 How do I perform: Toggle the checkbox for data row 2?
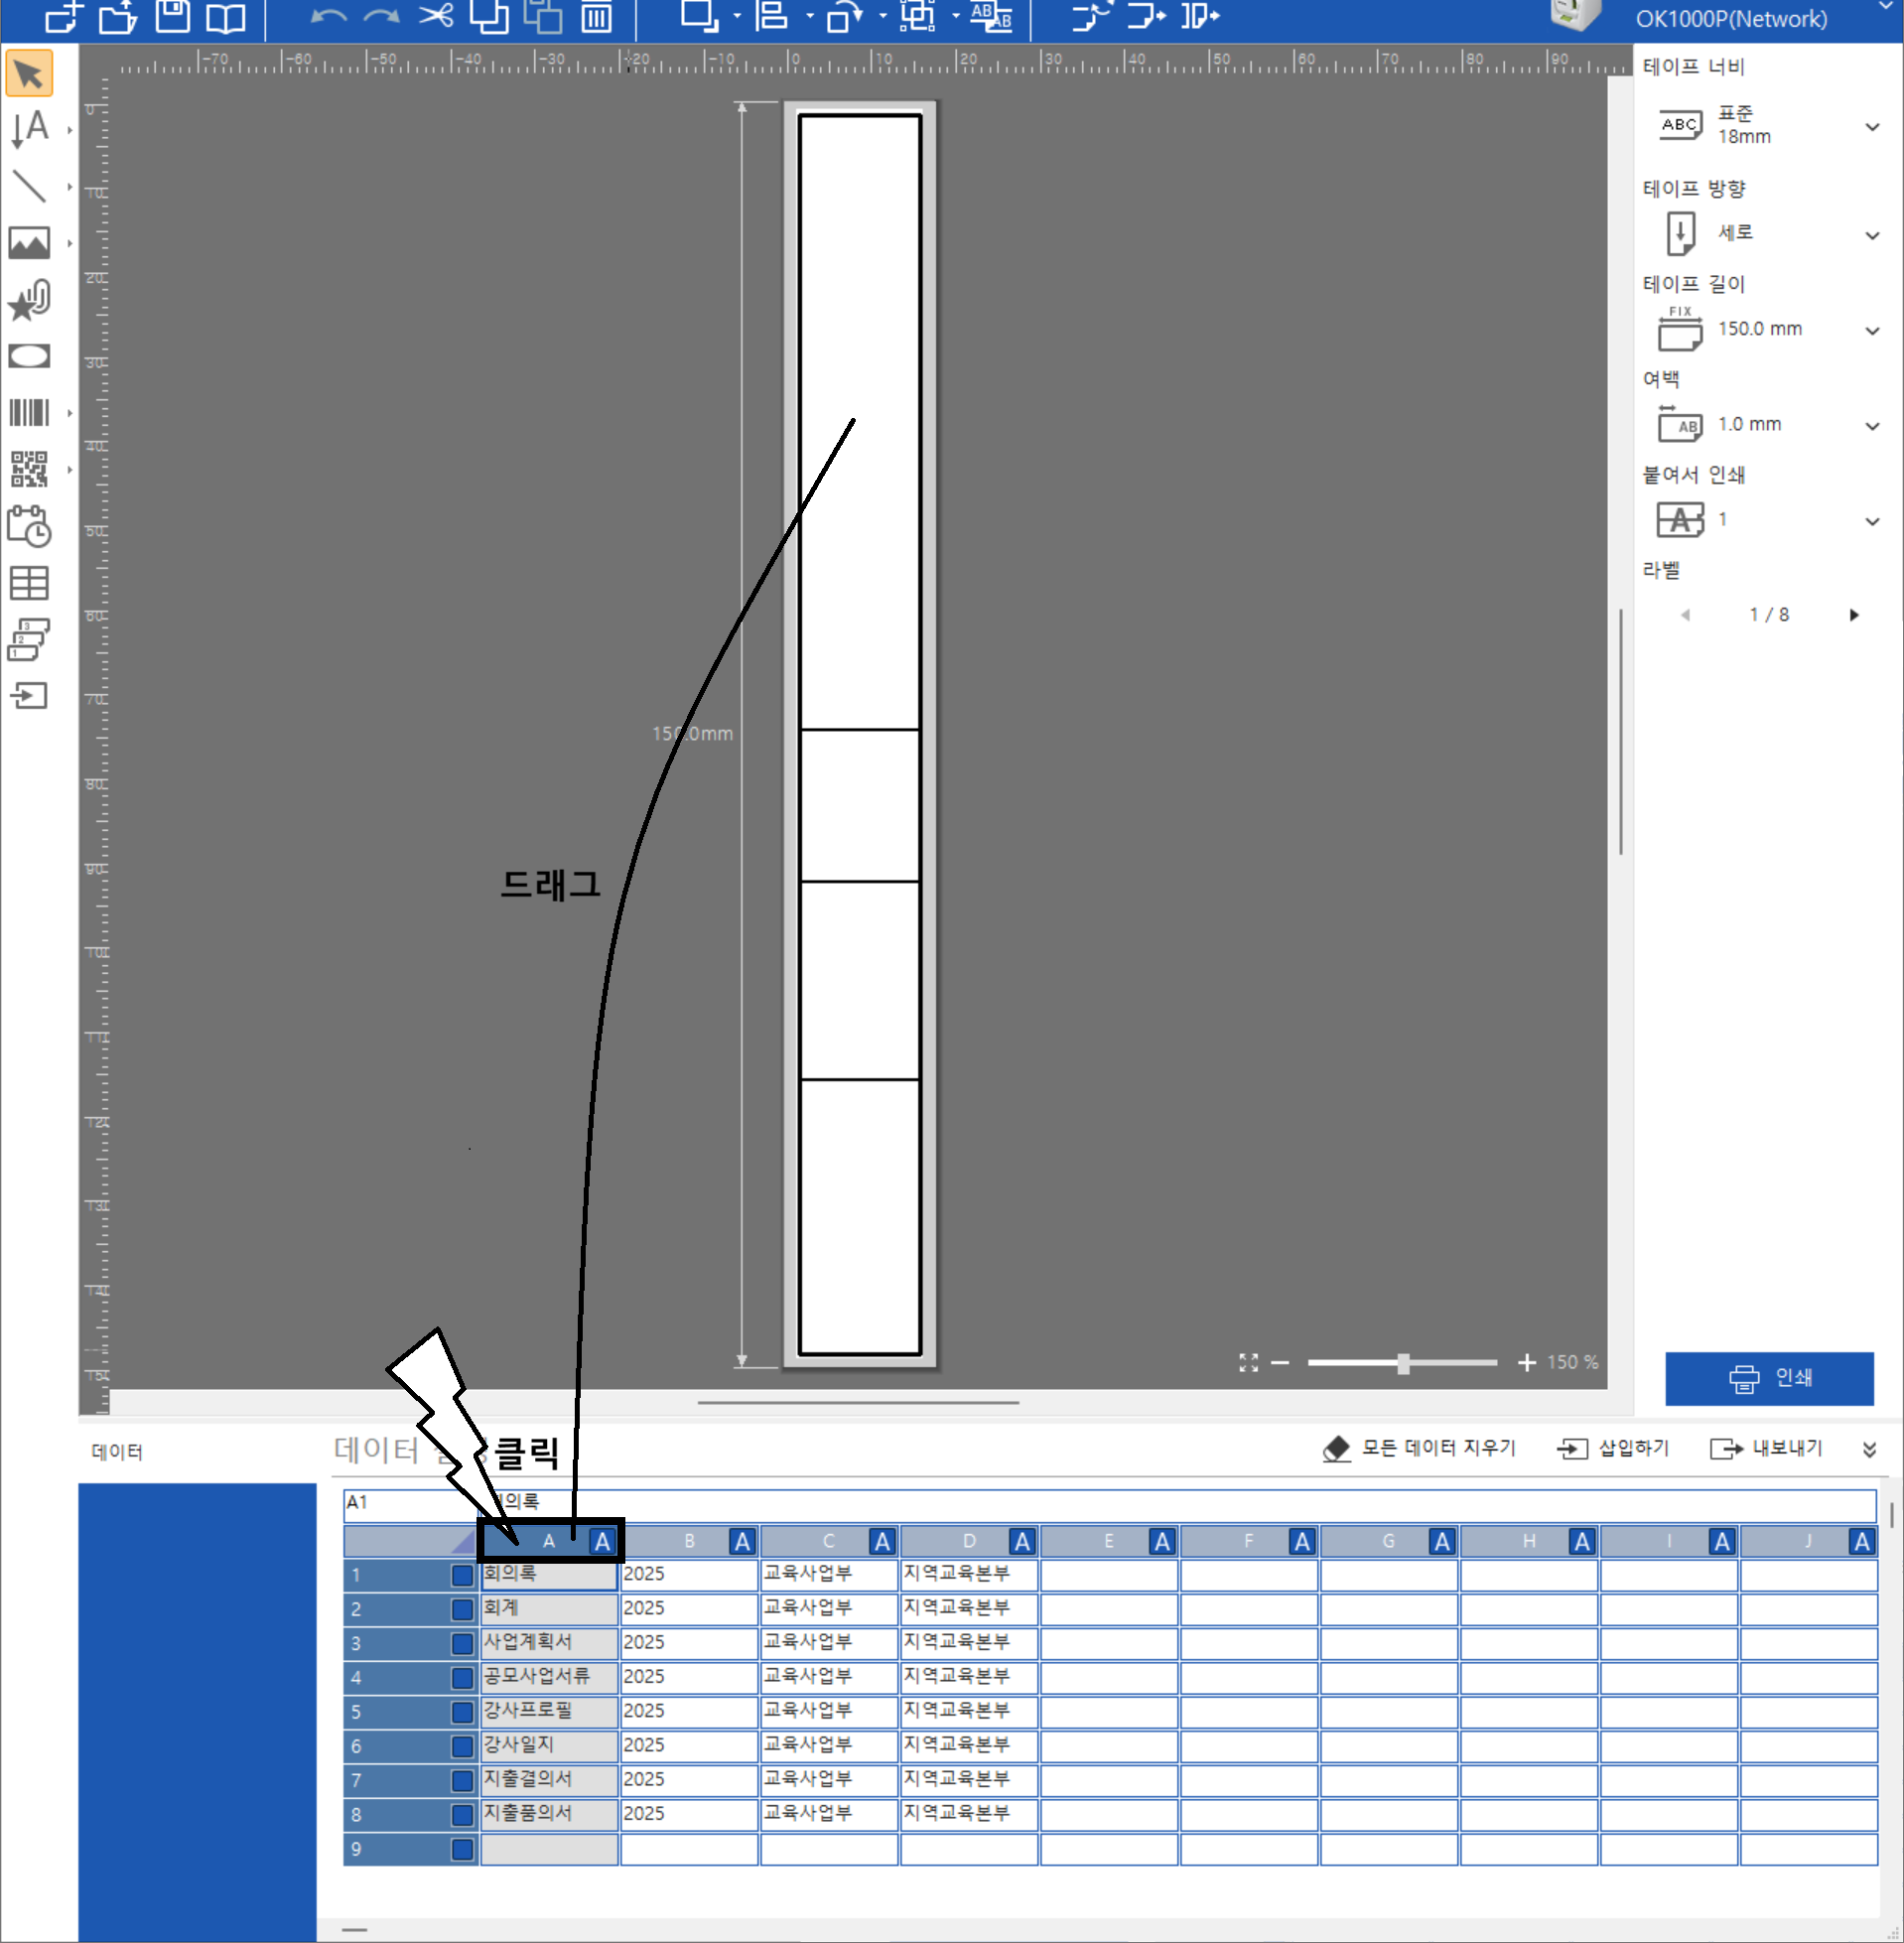[462, 1609]
